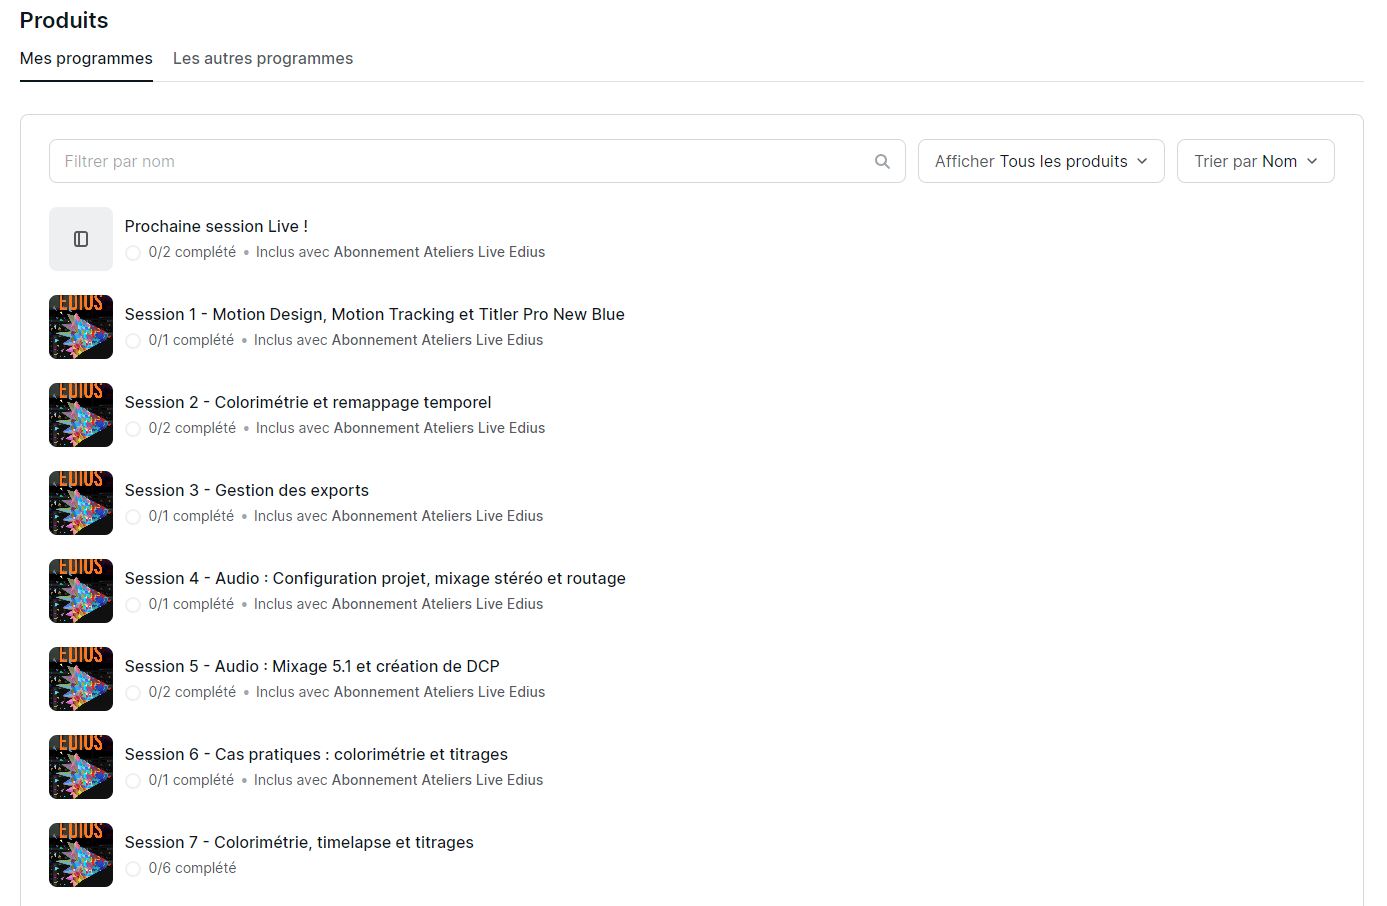Open the Session 7 course thumbnail

point(81,855)
